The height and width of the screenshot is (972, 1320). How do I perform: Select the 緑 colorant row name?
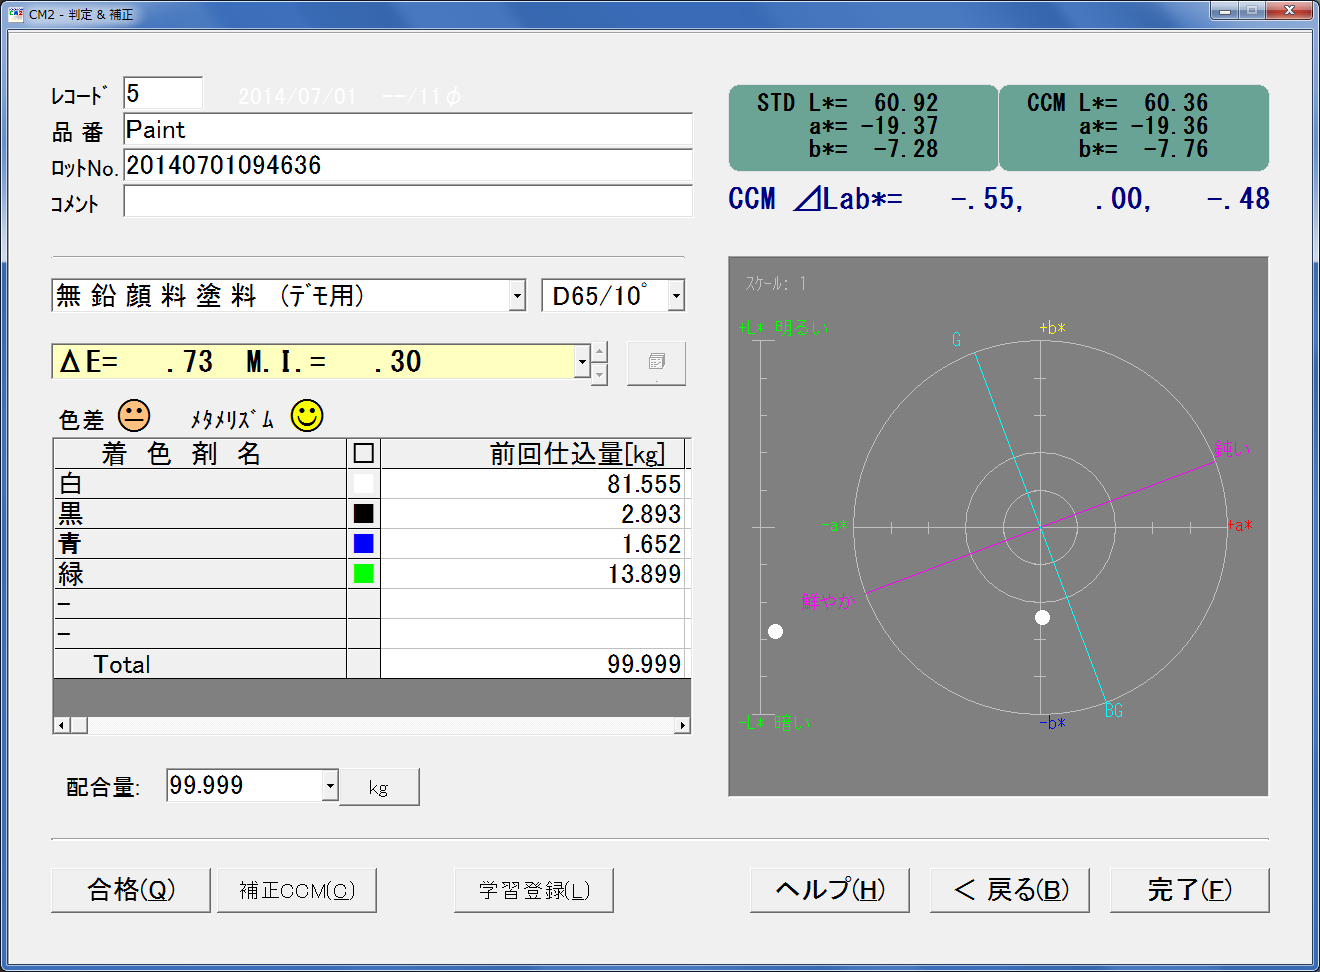coord(200,574)
